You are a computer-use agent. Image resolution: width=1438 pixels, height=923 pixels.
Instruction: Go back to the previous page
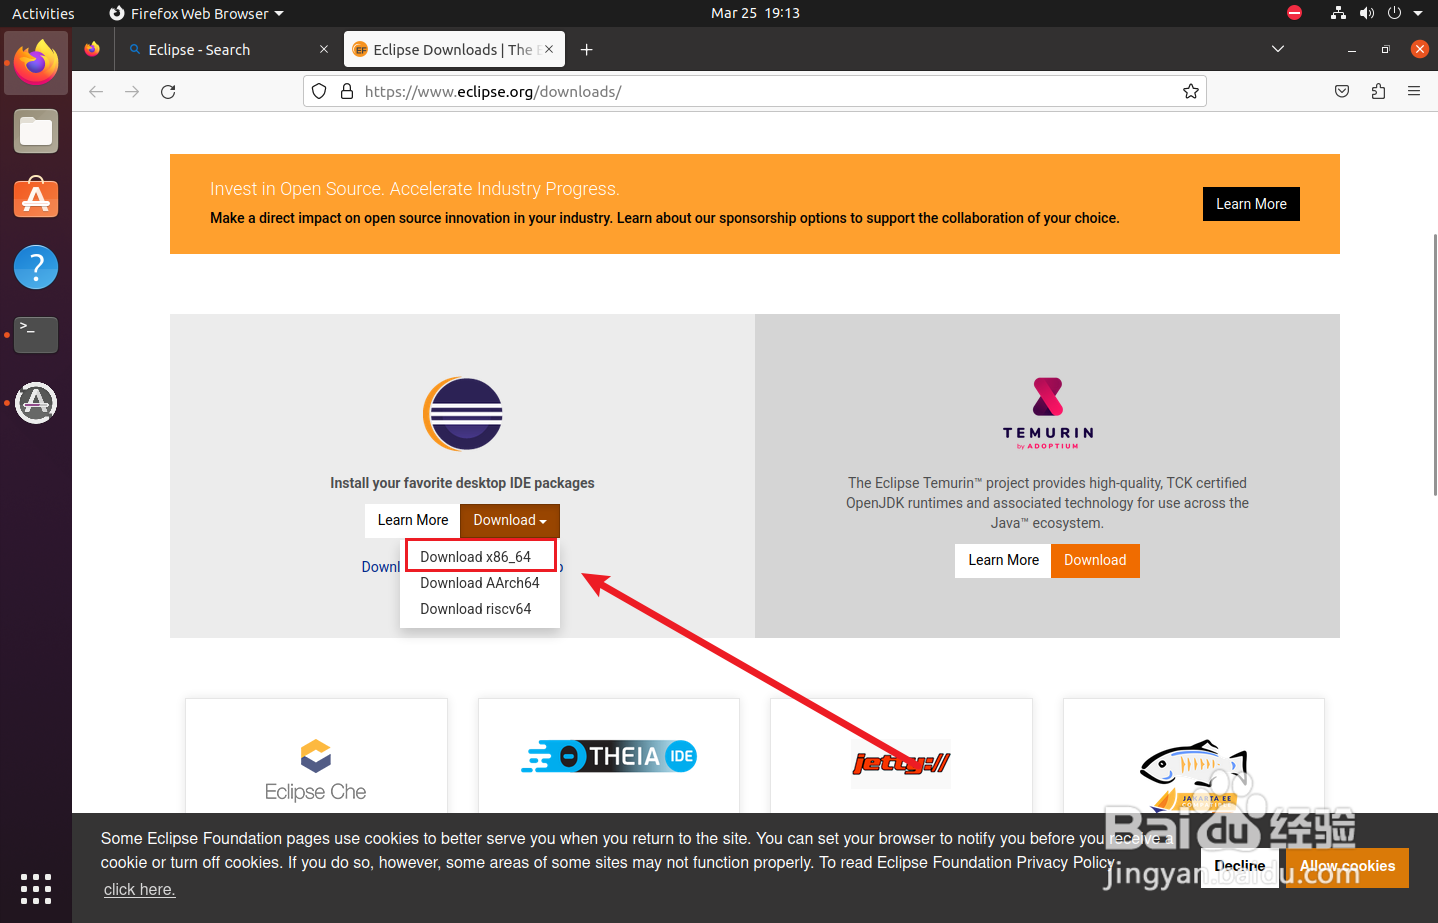pyautogui.click(x=96, y=92)
